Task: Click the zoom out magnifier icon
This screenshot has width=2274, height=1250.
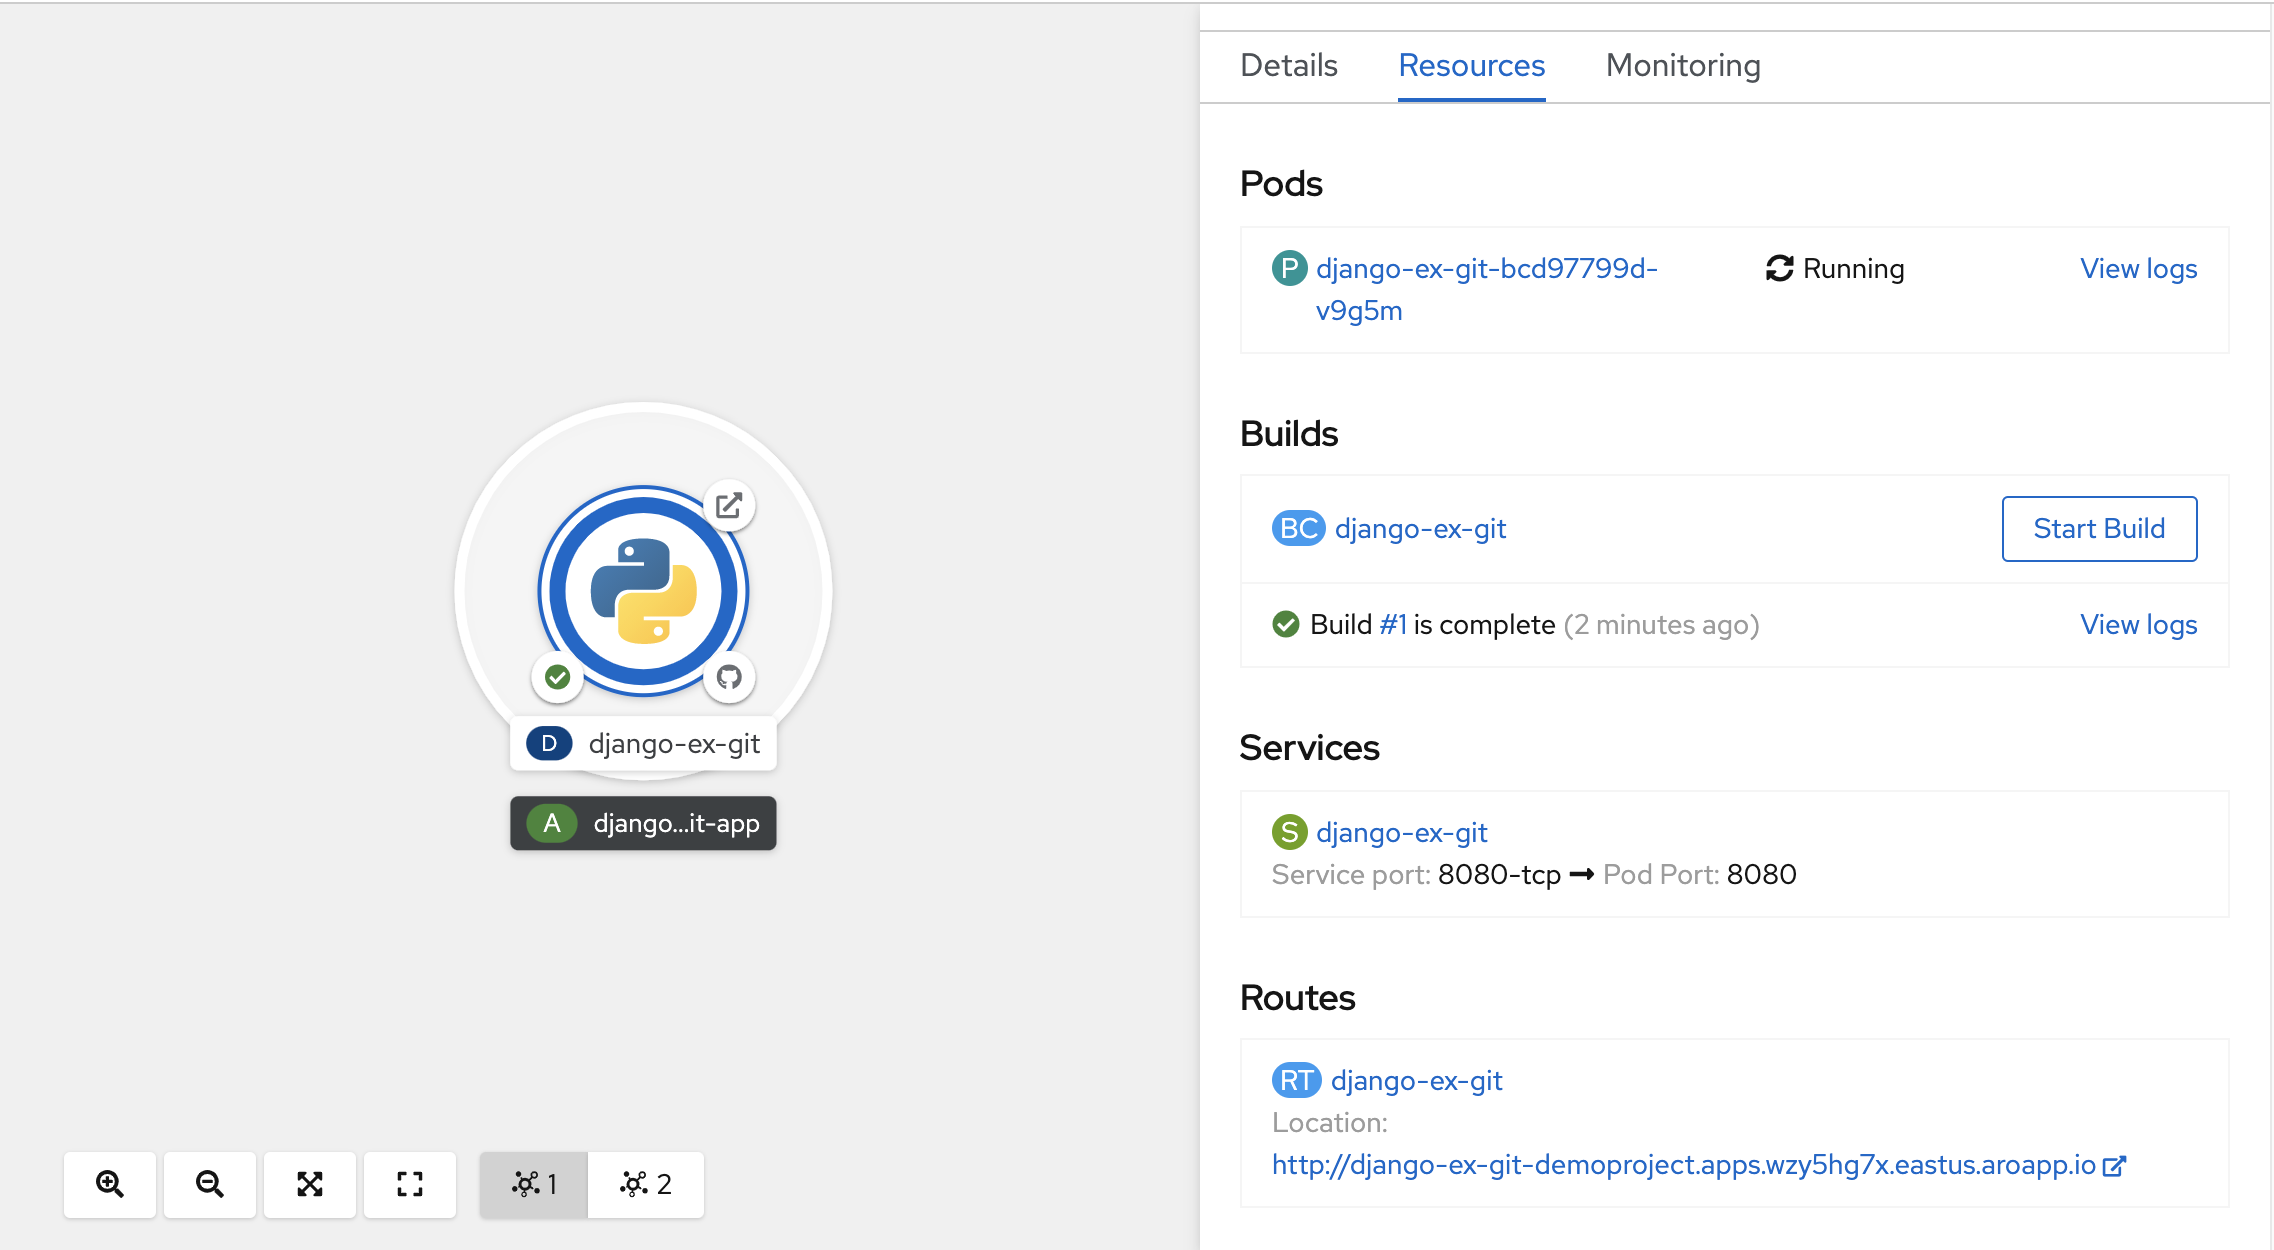Action: click(208, 1182)
